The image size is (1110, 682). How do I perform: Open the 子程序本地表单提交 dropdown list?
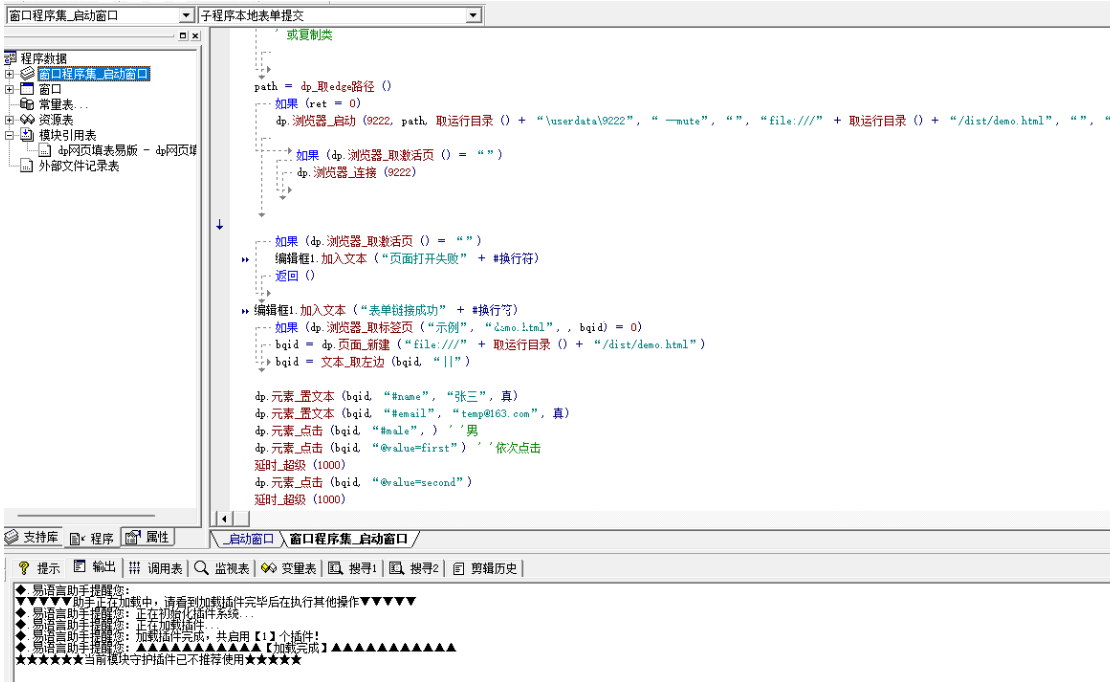coord(473,15)
